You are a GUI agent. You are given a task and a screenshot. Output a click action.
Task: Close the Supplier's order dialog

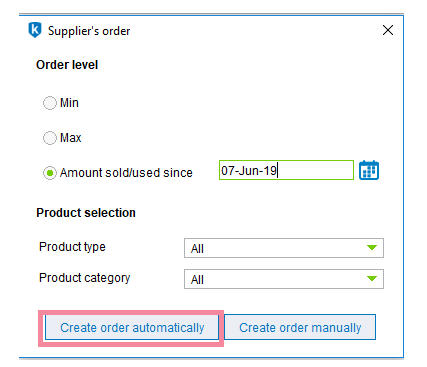tap(388, 30)
